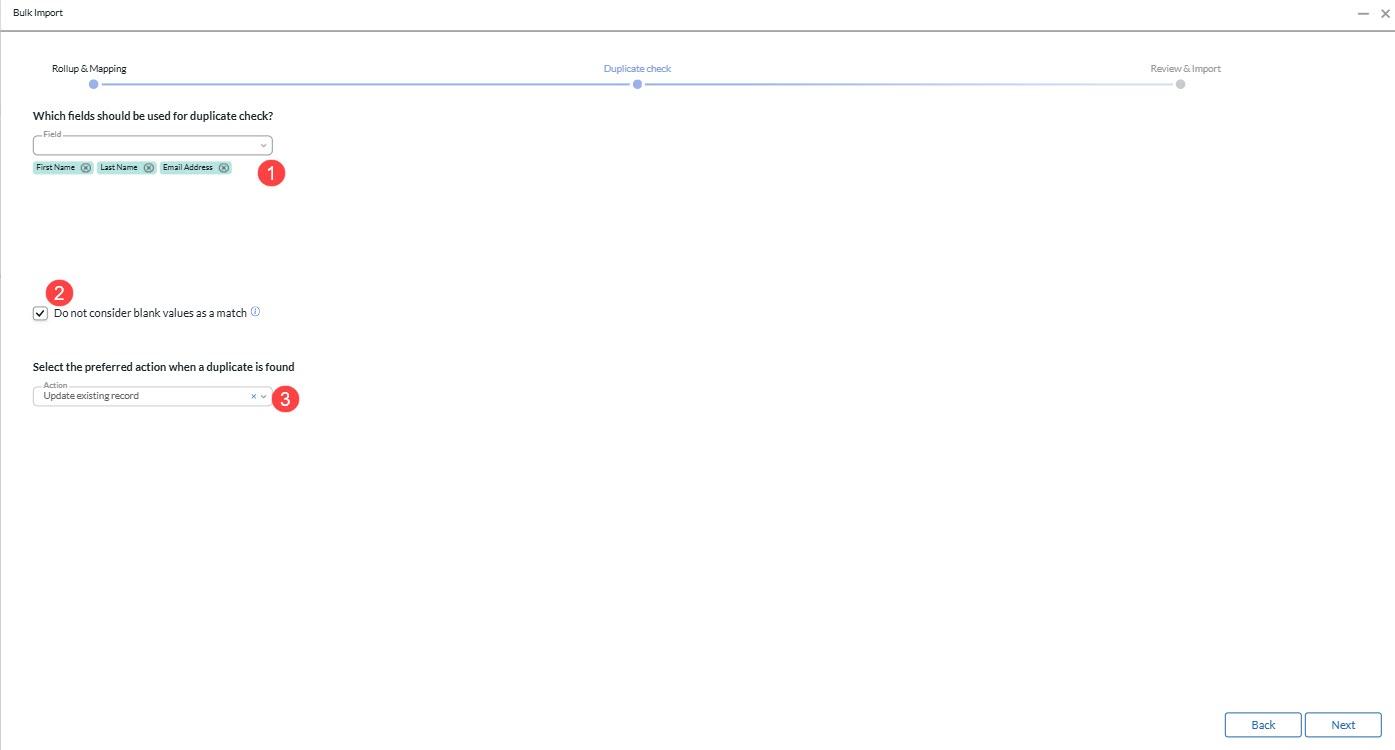The width and height of the screenshot is (1395, 750).
Task: Proceed with the Next button
Action: (1343, 725)
